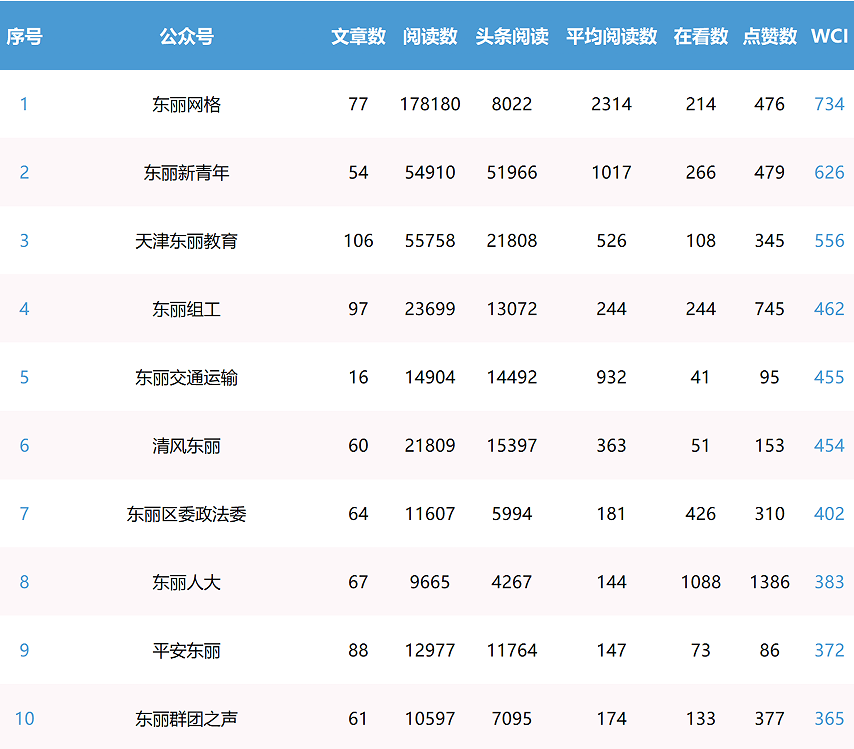Screen dimensions: 854x749
Task: Click rank number 7 of 东丽区委政法委
Action: (x=24, y=514)
